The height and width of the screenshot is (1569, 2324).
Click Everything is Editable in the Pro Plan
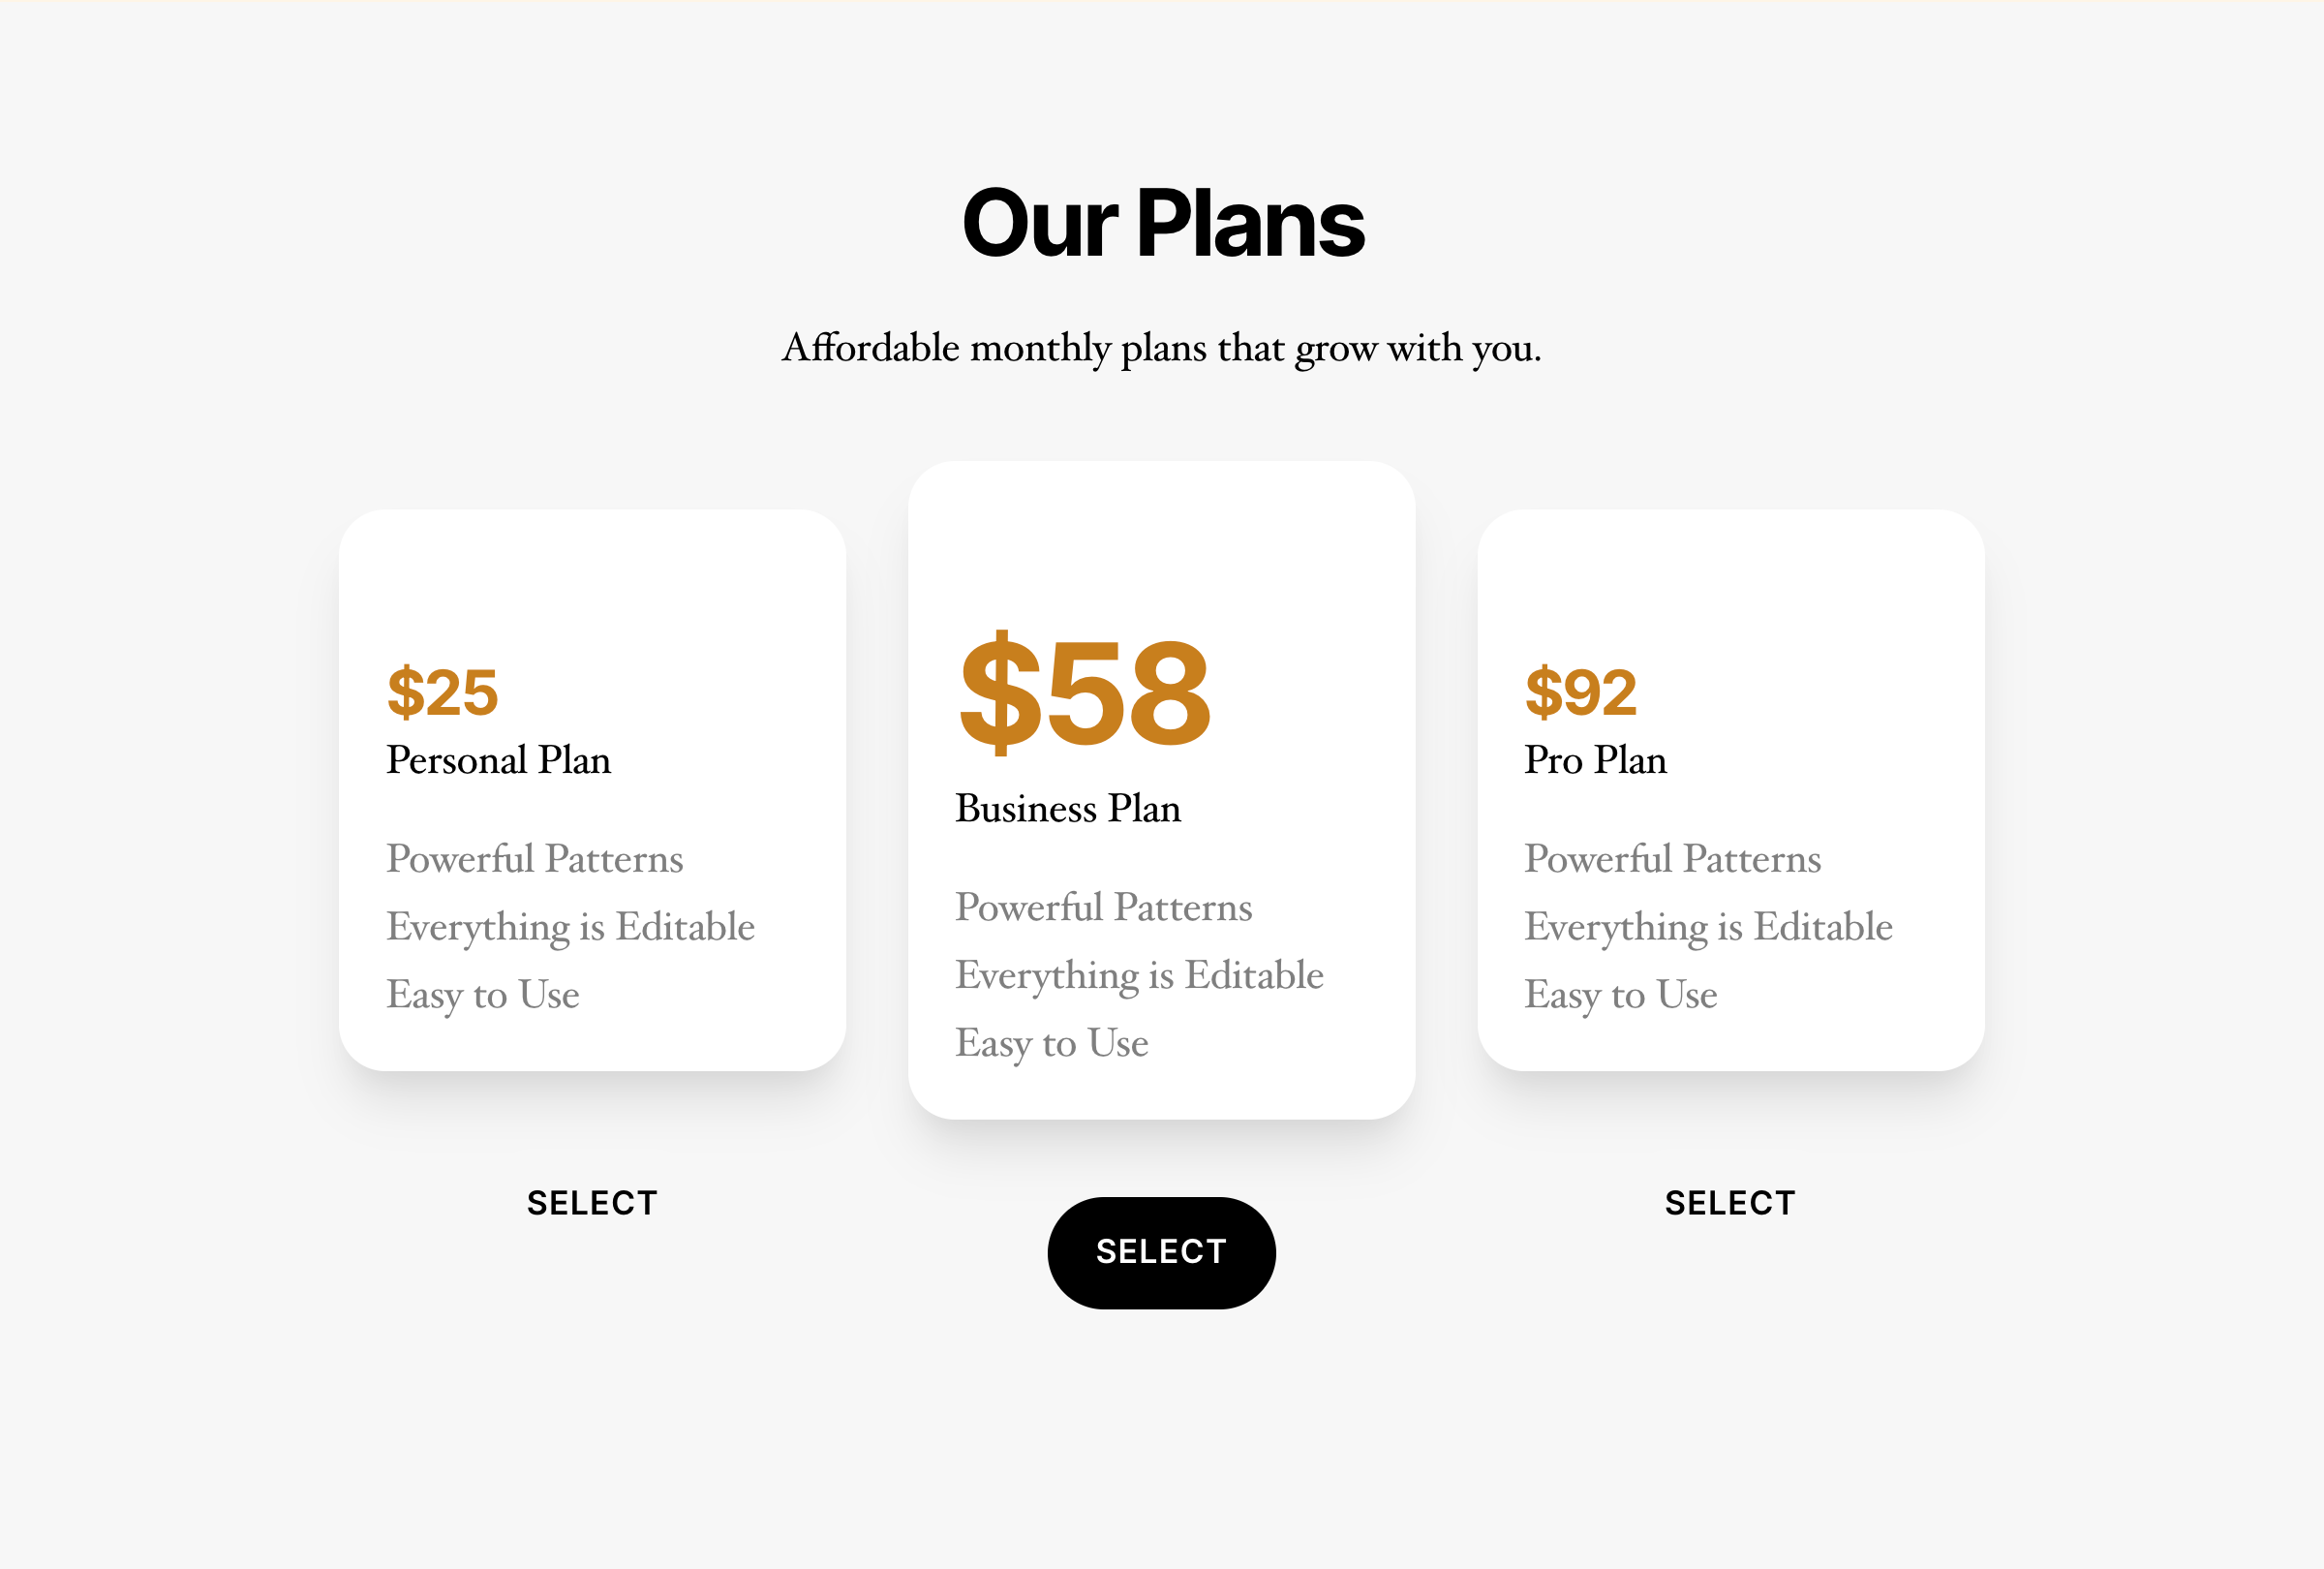[x=1708, y=927]
